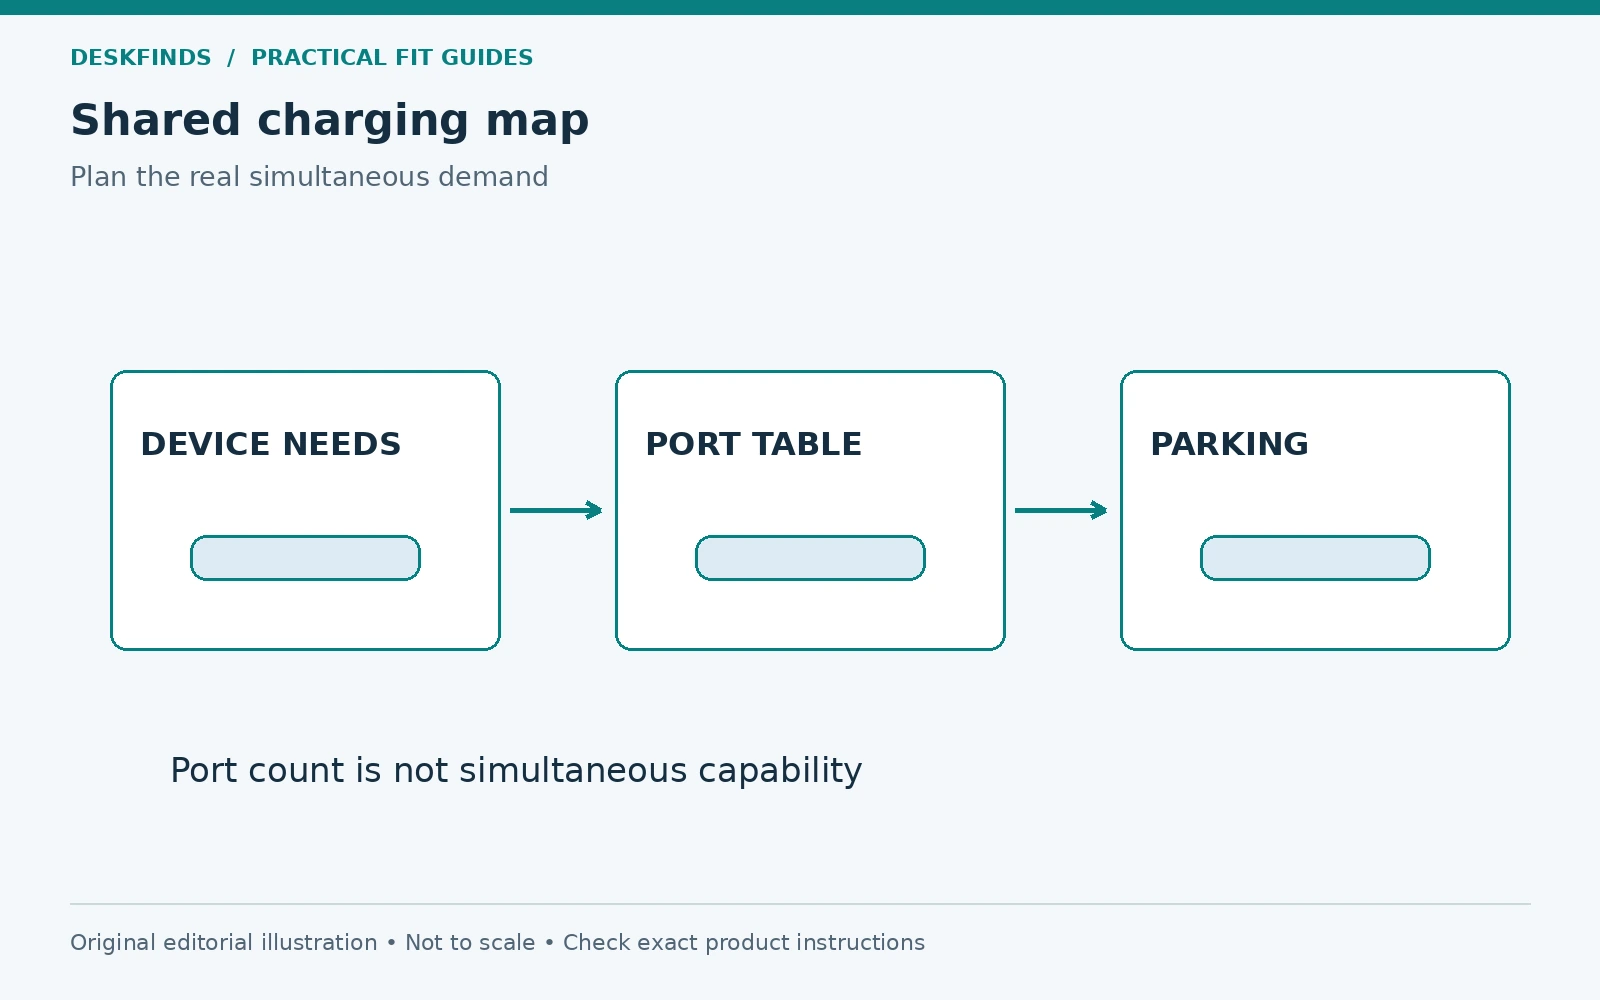Click 'Plan the real simultaneous demand' subtitle
Screen dimensions: 1600x1000
309,177
